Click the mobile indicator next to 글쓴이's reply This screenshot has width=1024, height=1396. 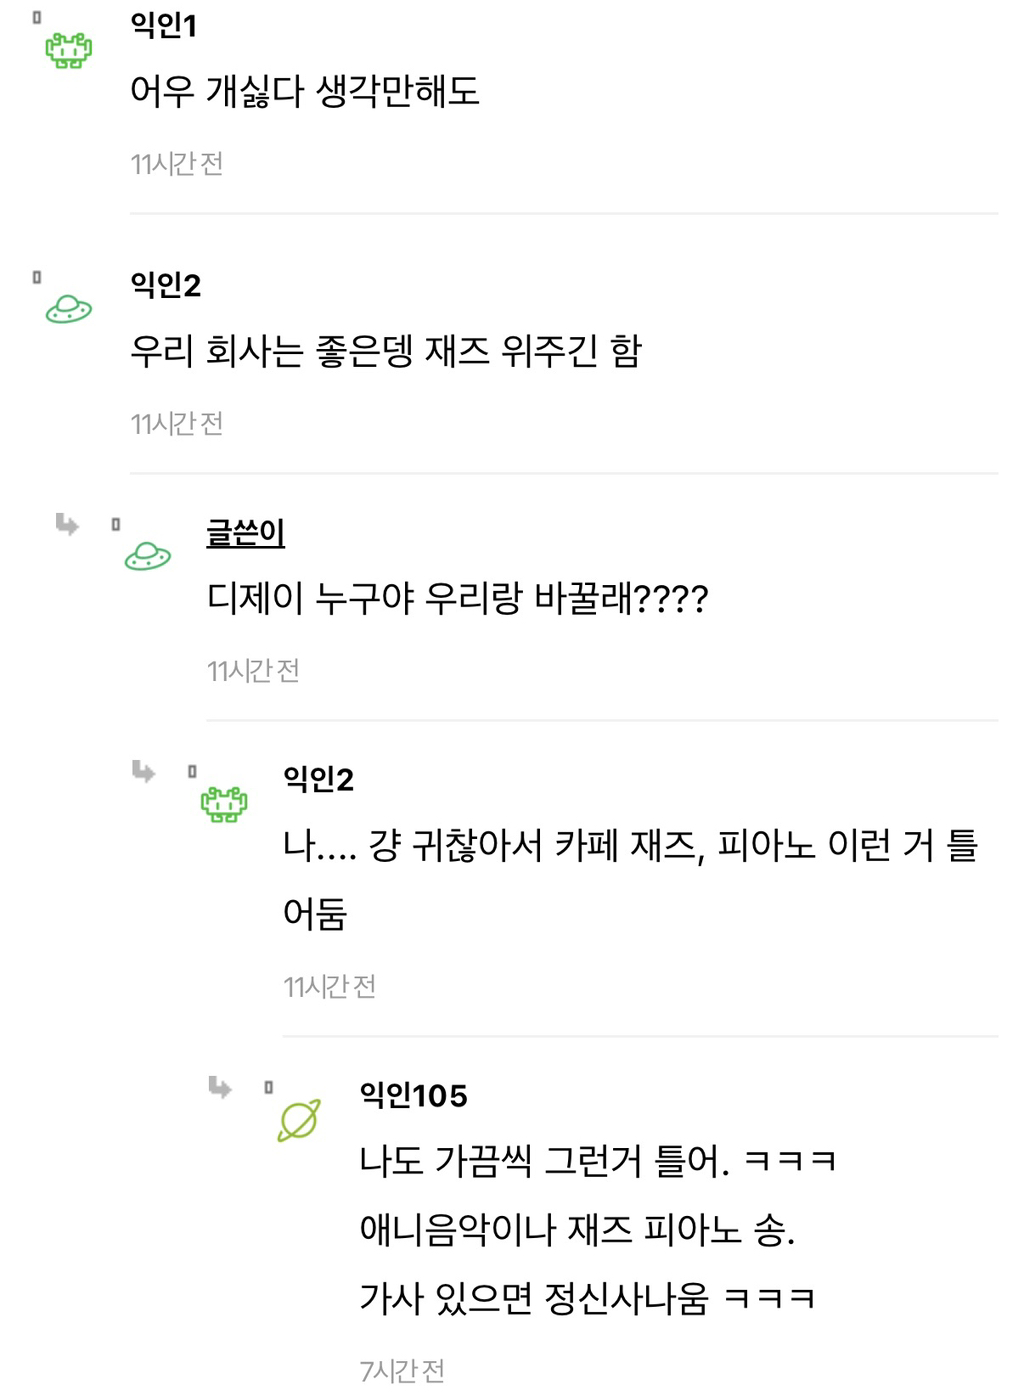pos(115,524)
